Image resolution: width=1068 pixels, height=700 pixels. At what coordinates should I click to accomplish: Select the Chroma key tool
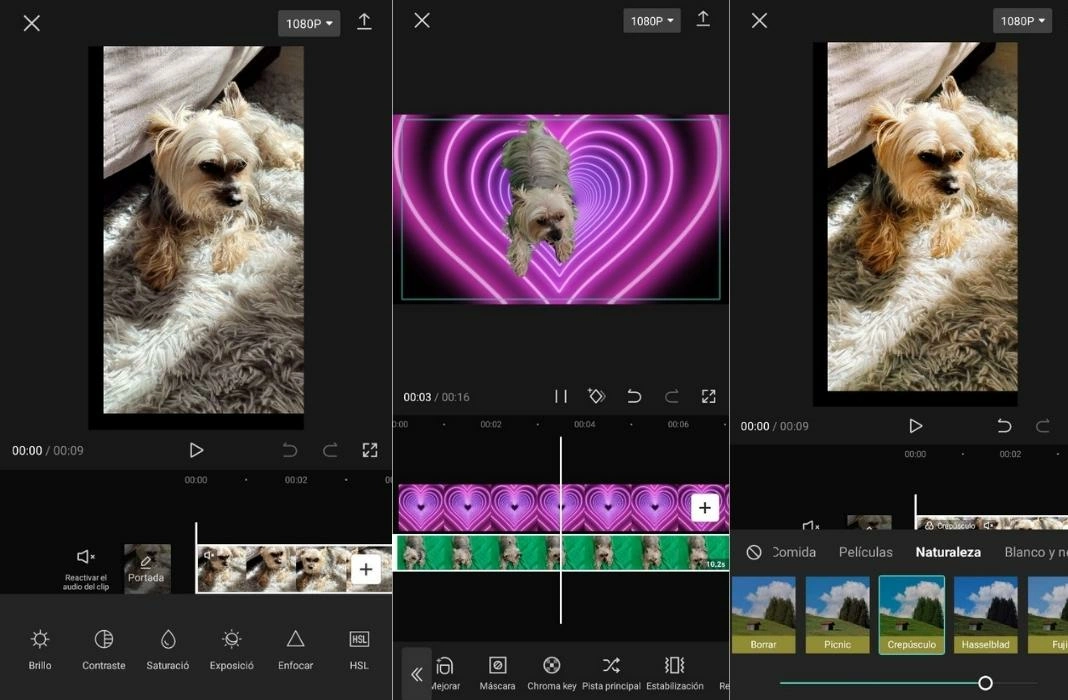point(551,672)
